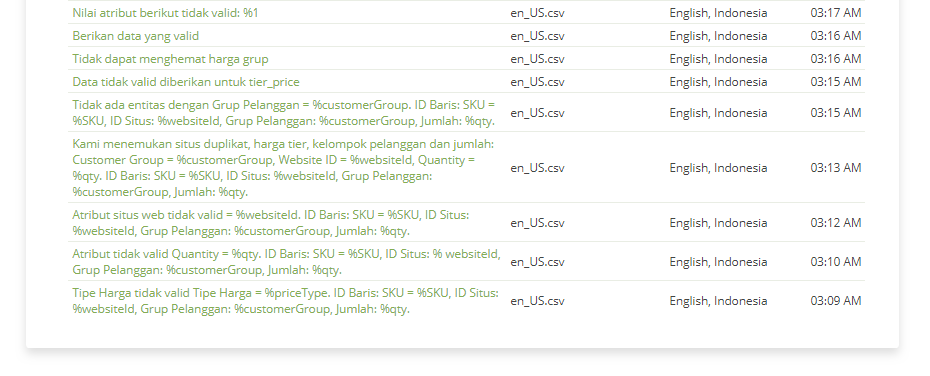The height and width of the screenshot is (376, 930).
Task: Open translation 'Berikan data yang valid'
Action: [x=136, y=36]
